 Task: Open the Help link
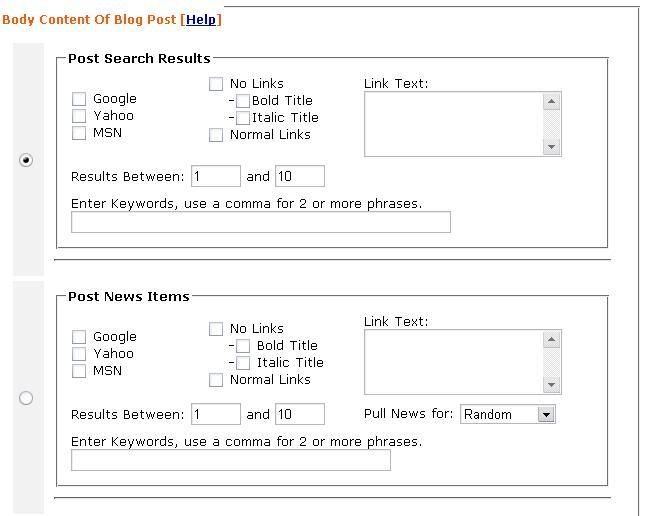201,19
